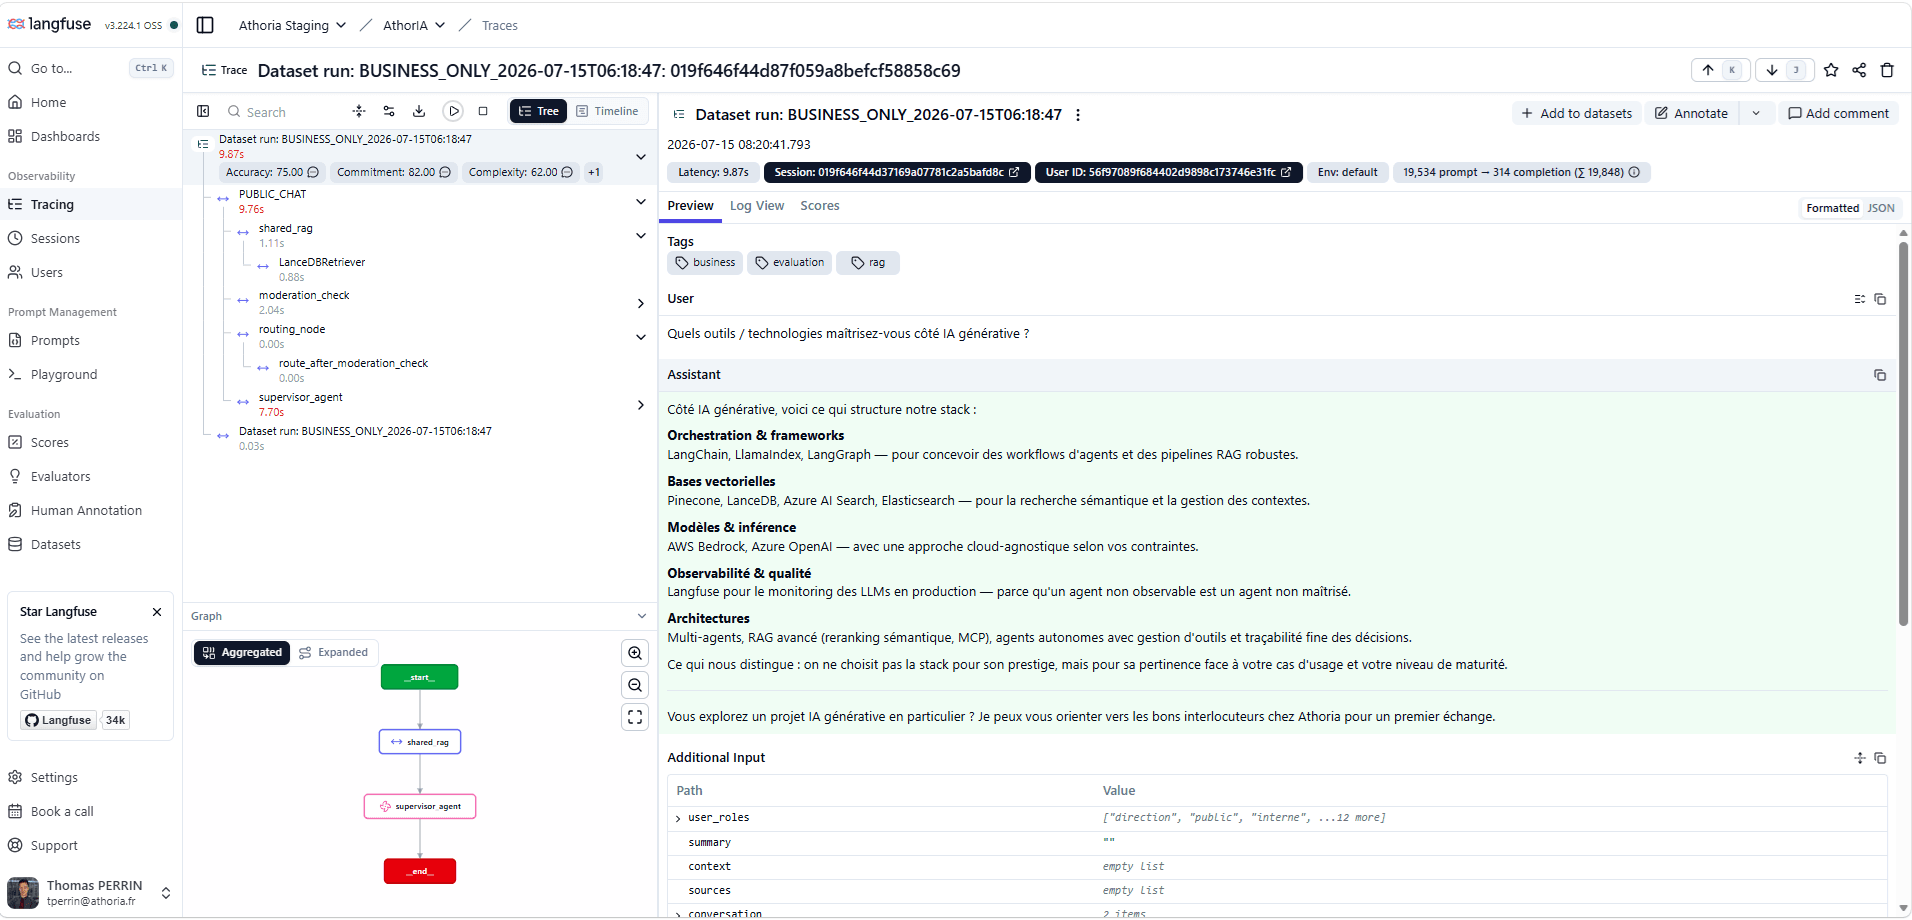Collapse the routing_node node
The width and height of the screenshot is (1912, 920).
(641, 337)
